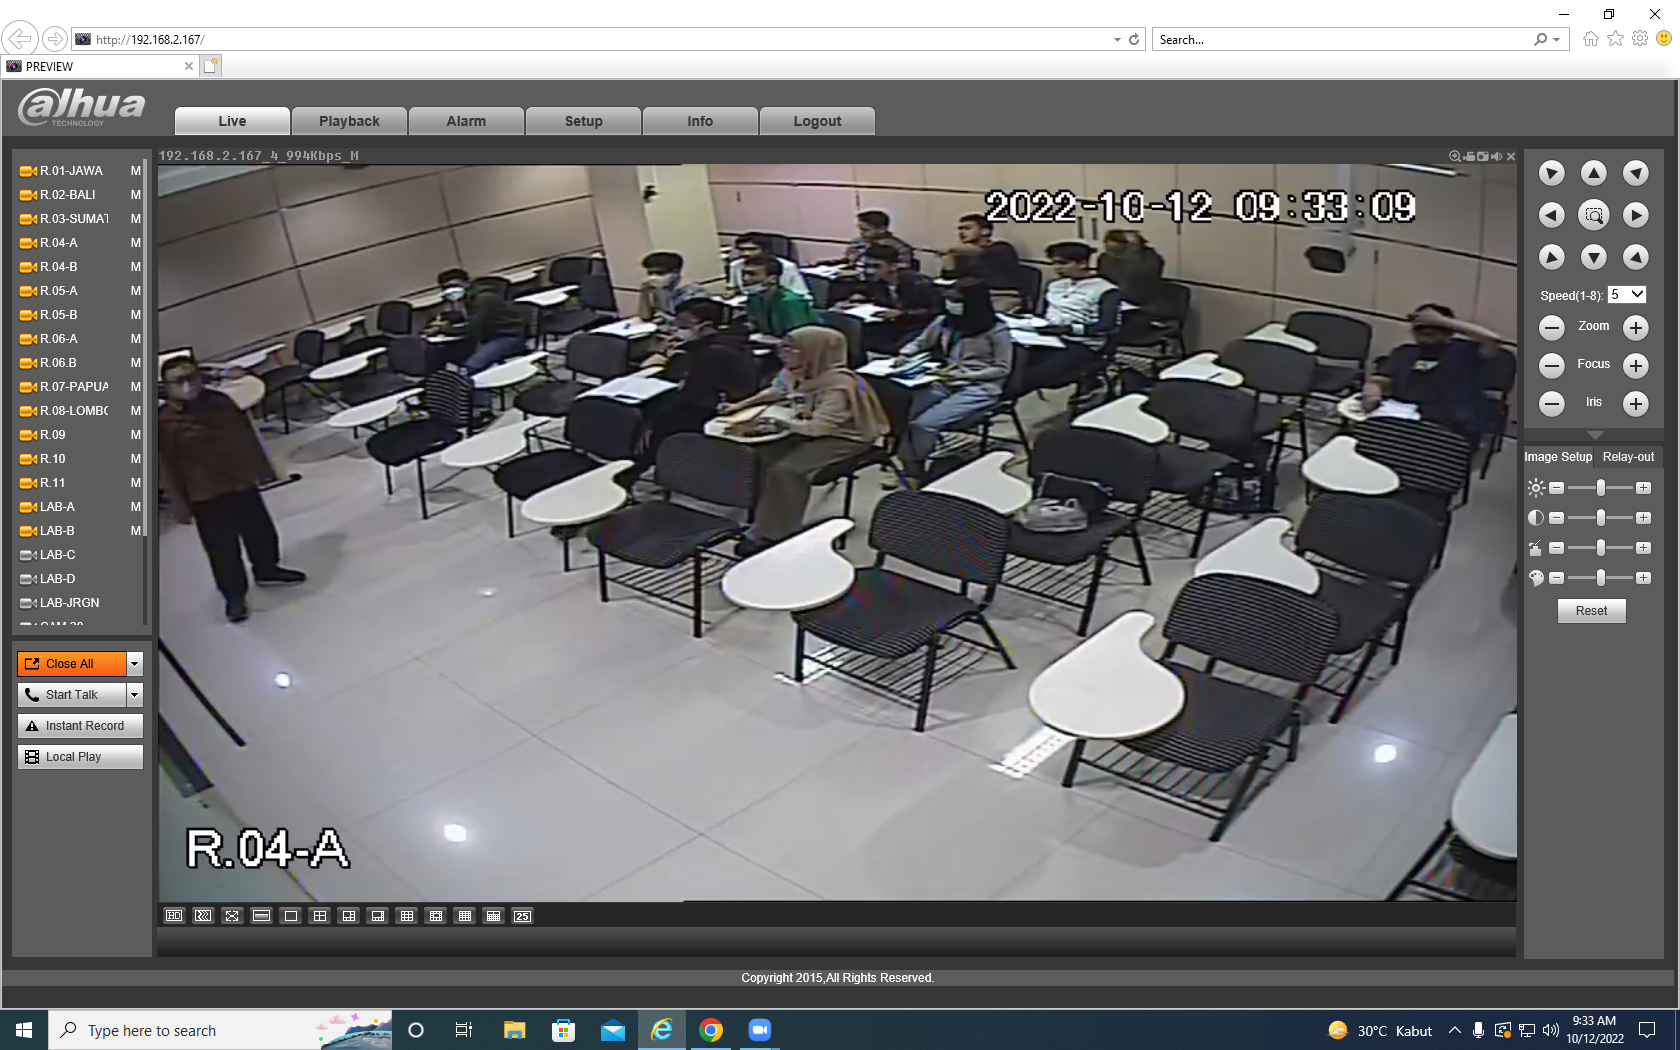Select camera R.03-SUMAT in channel list

click(x=74, y=219)
